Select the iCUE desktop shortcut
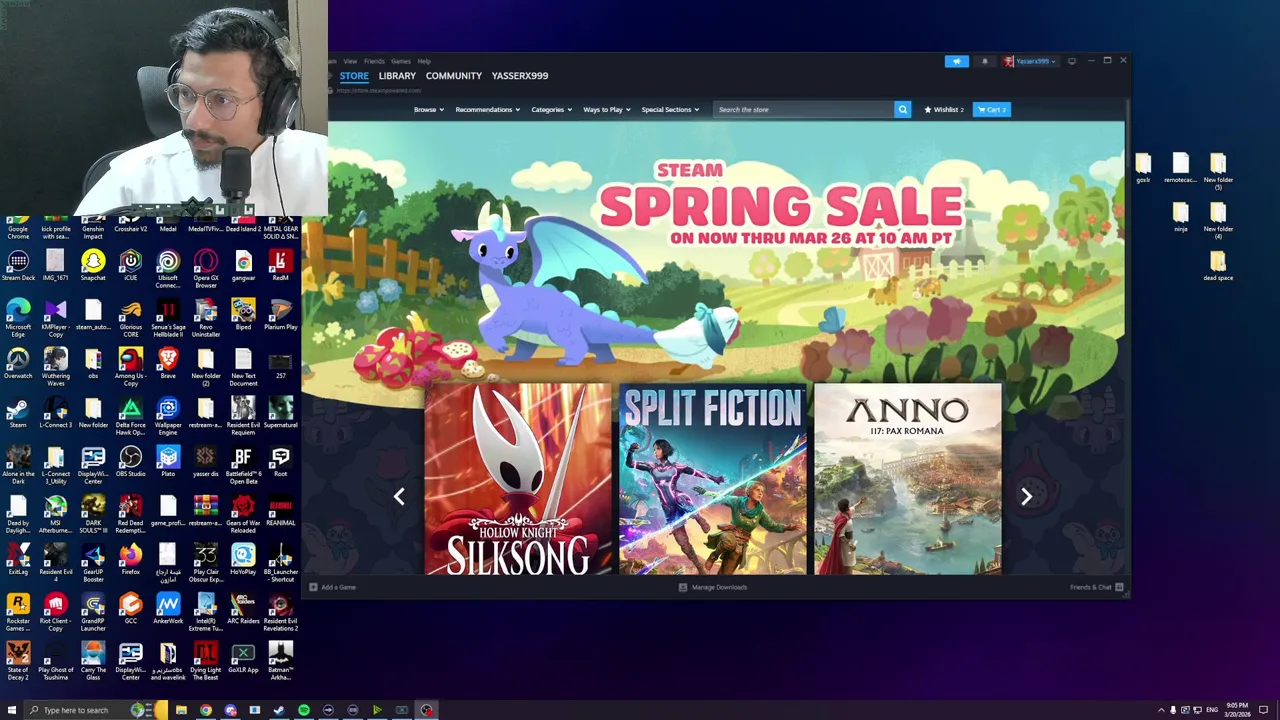The height and width of the screenshot is (720, 1280). tap(130, 266)
